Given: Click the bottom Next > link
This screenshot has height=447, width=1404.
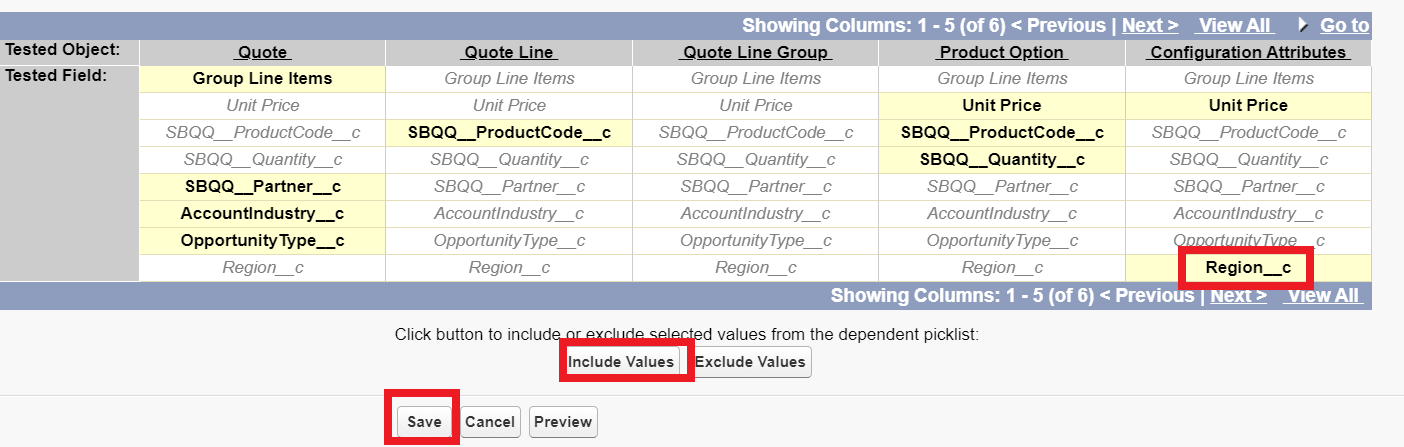Looking at the screenshot, I should pos(1238,295).
